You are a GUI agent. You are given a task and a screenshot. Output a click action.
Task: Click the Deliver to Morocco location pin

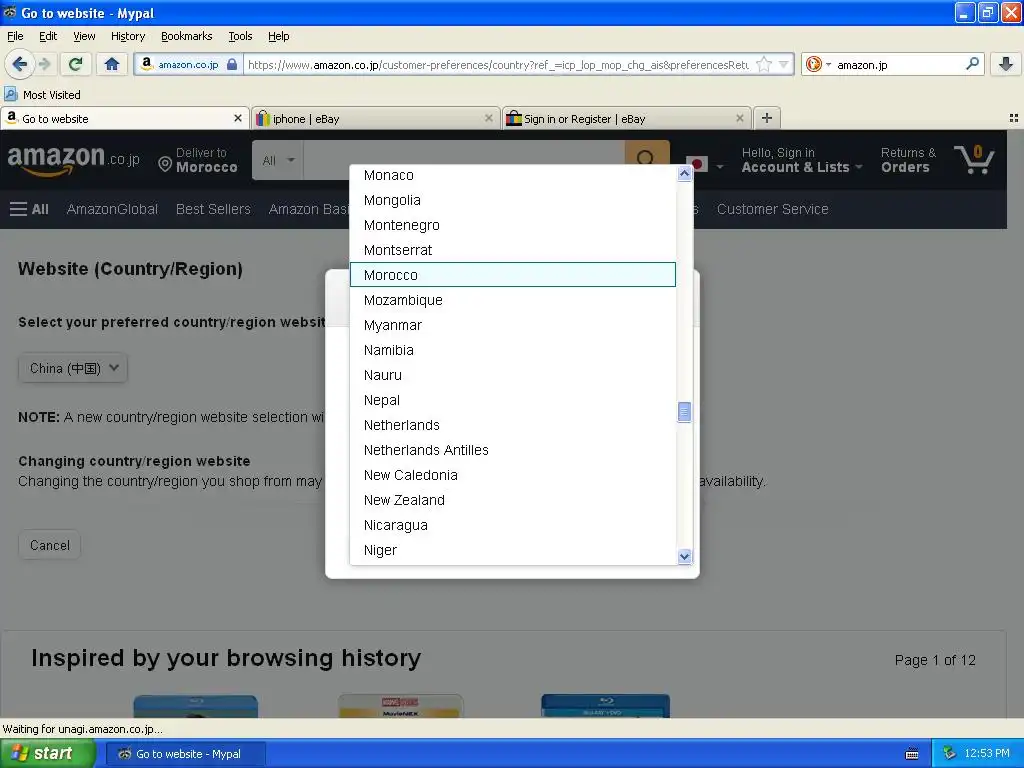point(165,163)
